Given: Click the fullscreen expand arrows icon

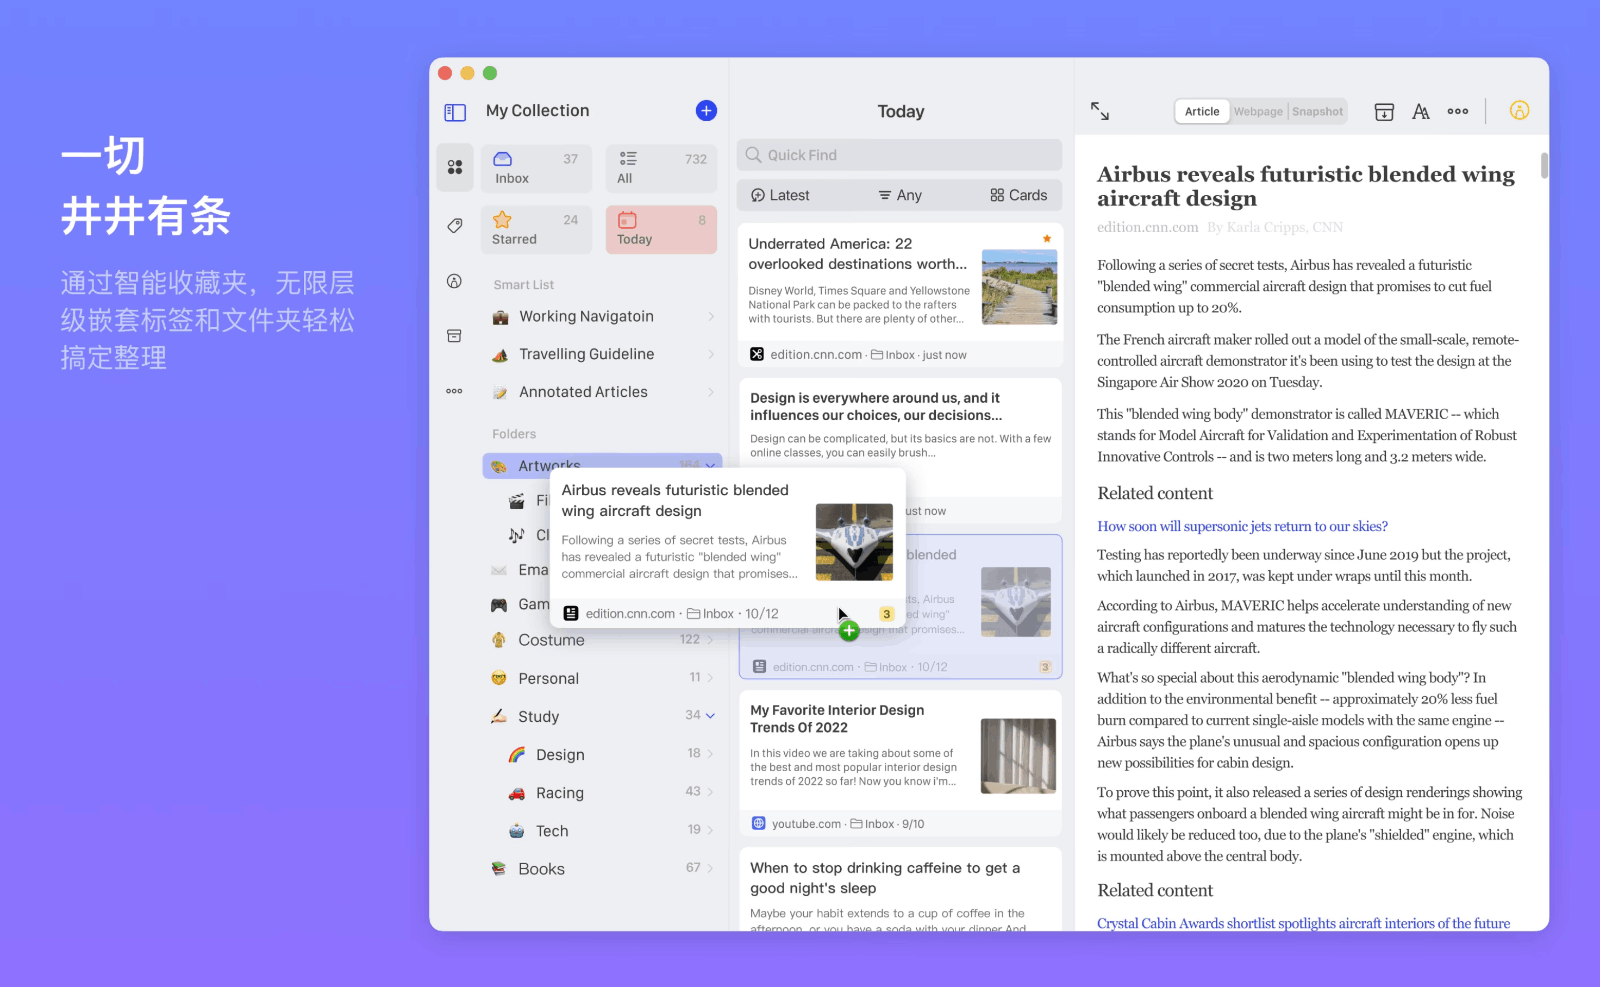Looking at the screenshot, I should click(x=1100, y=111).
